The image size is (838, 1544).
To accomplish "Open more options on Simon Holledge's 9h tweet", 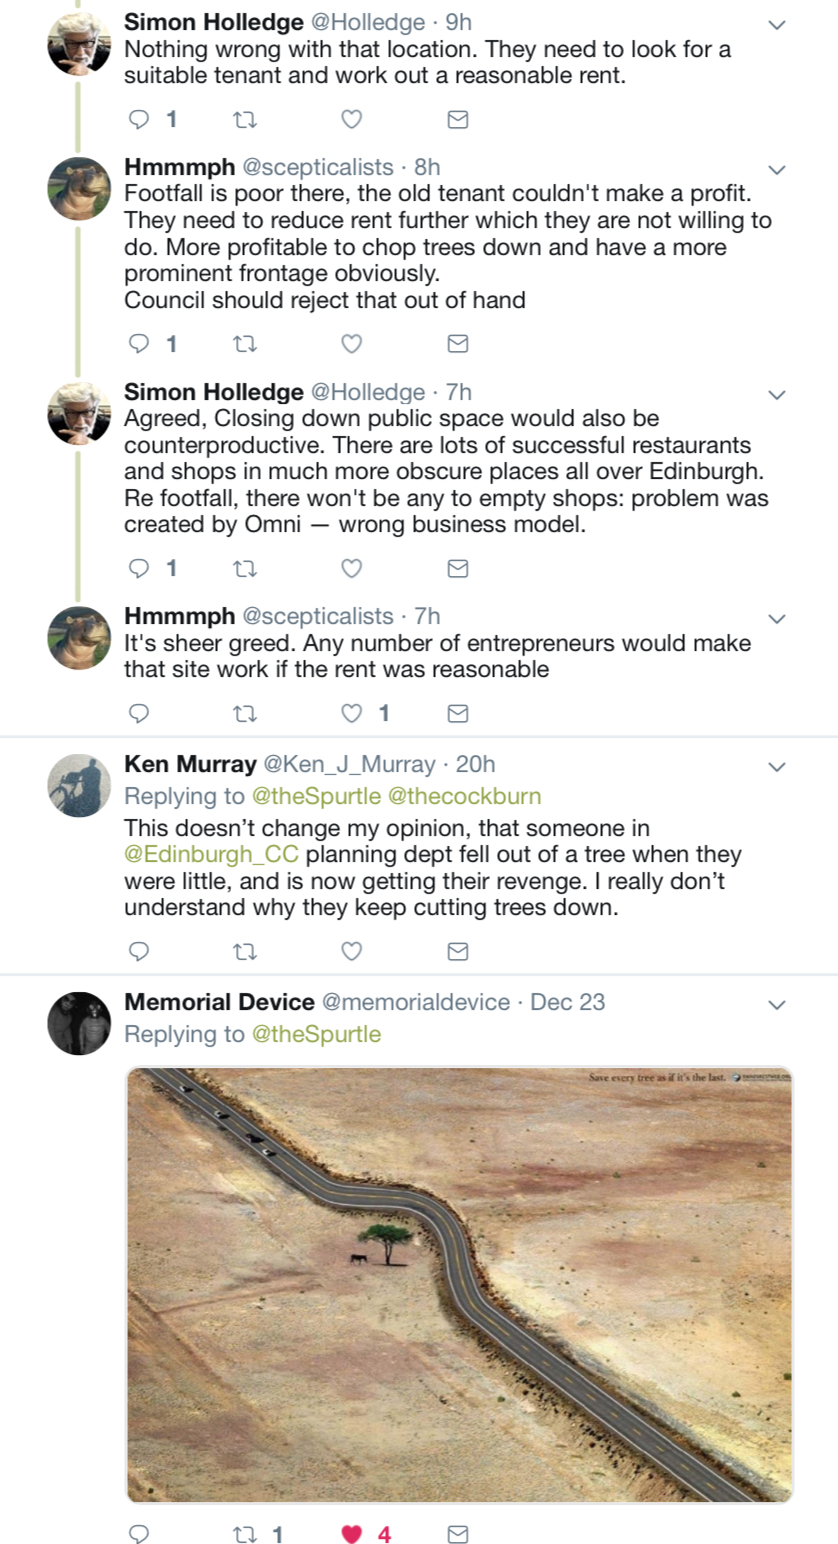I will 777,25.
